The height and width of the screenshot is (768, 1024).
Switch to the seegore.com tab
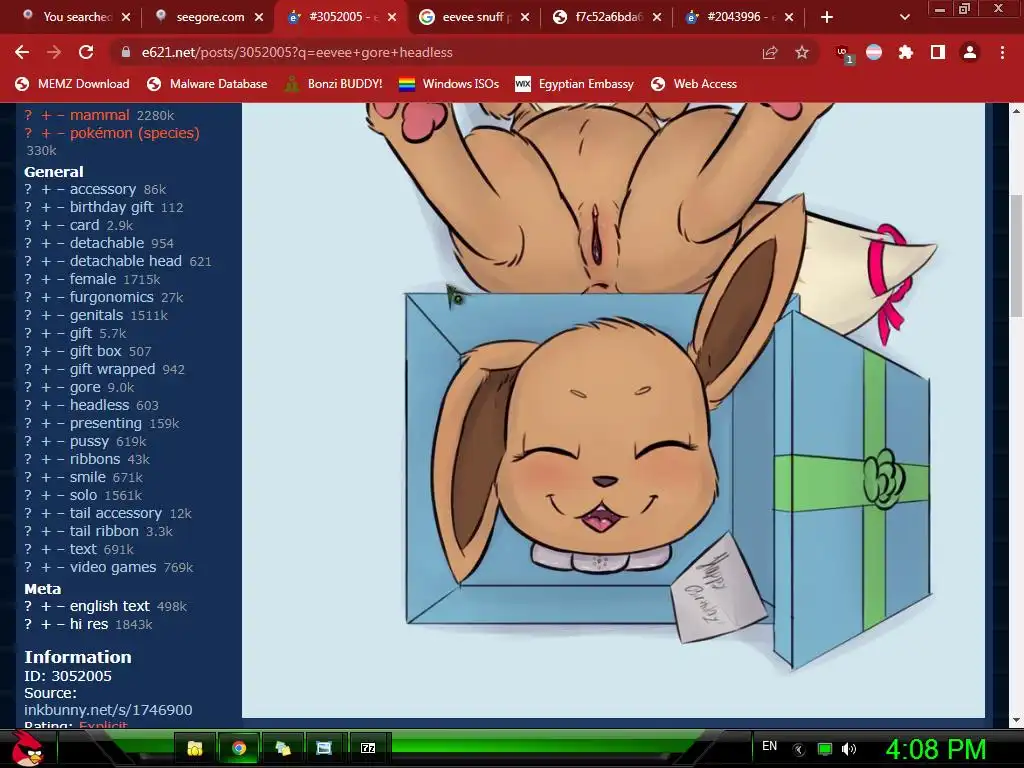click(209, 17)
